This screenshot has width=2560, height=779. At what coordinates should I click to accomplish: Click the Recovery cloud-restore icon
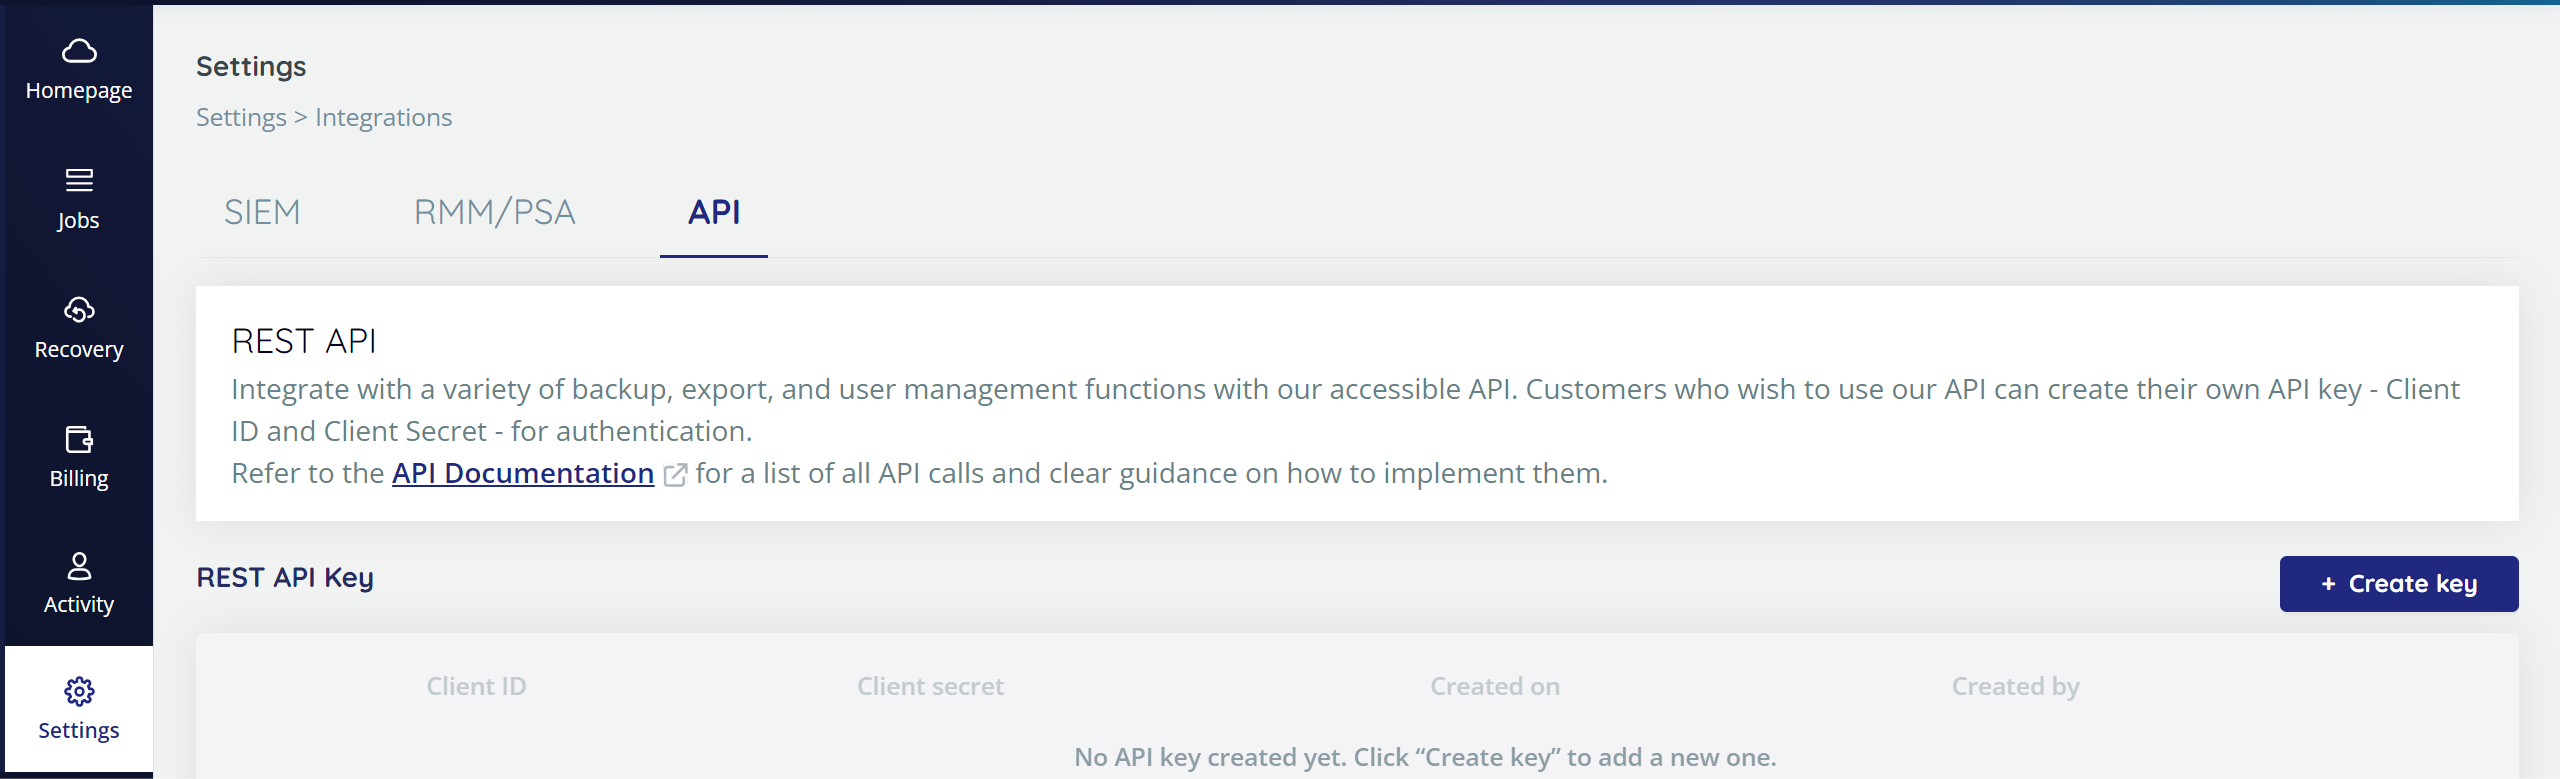[x=79, y=310]
